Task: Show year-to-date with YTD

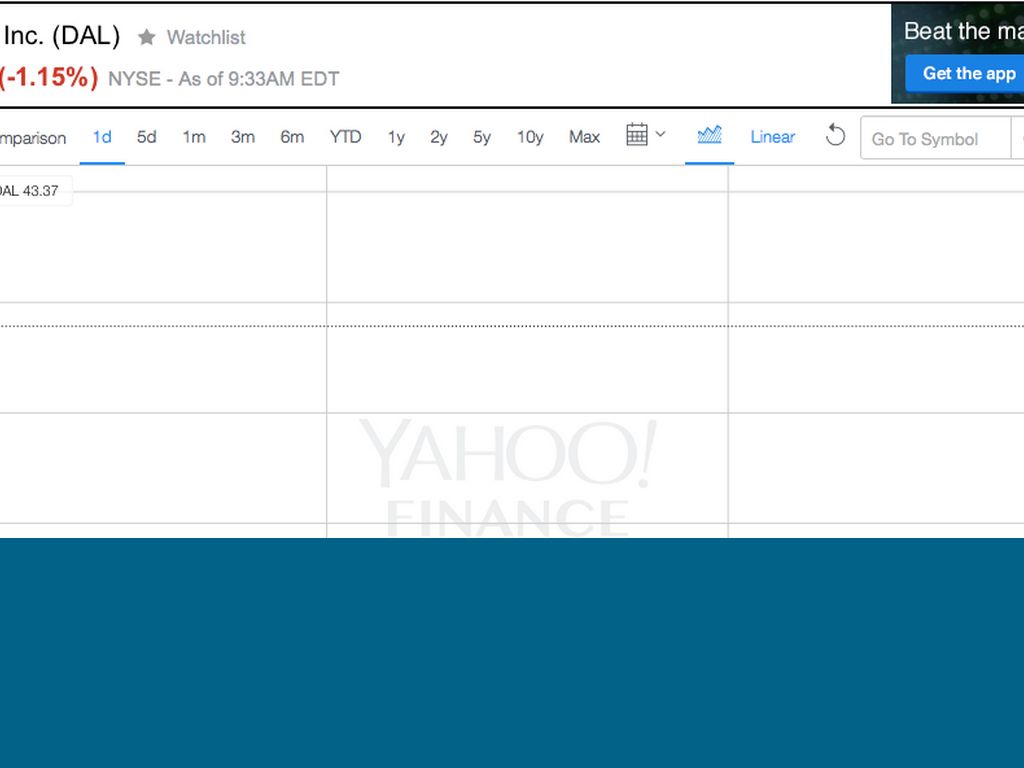Action: click(x=345, y=137)
